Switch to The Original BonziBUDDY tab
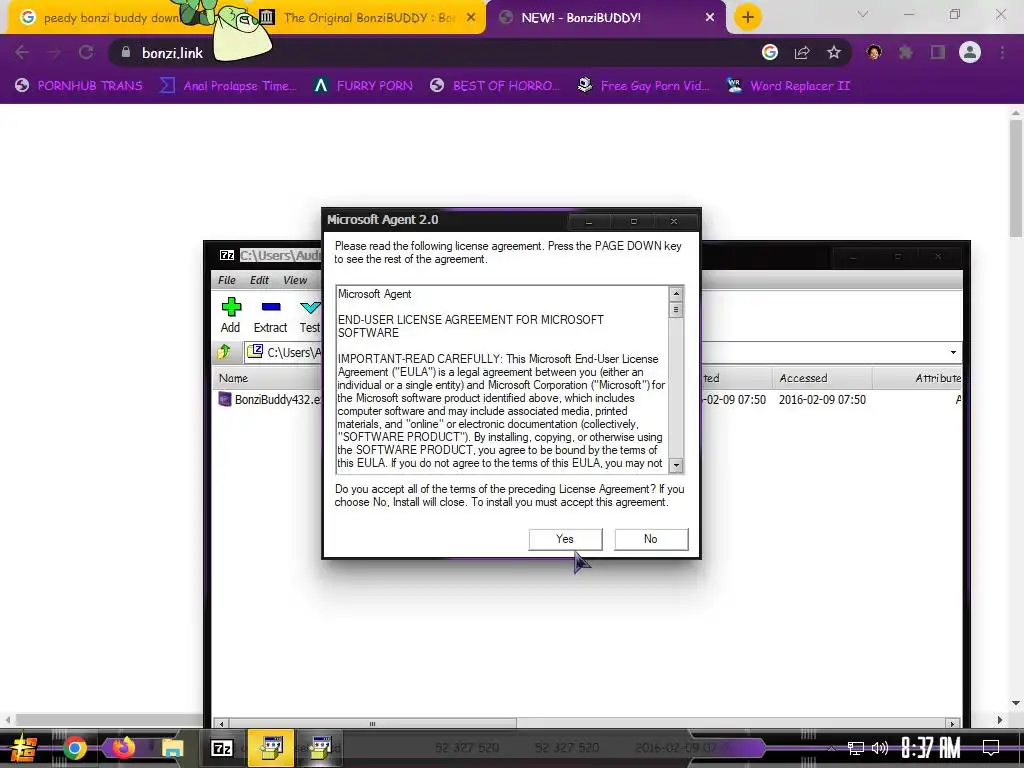 click(x=369, y=18)
